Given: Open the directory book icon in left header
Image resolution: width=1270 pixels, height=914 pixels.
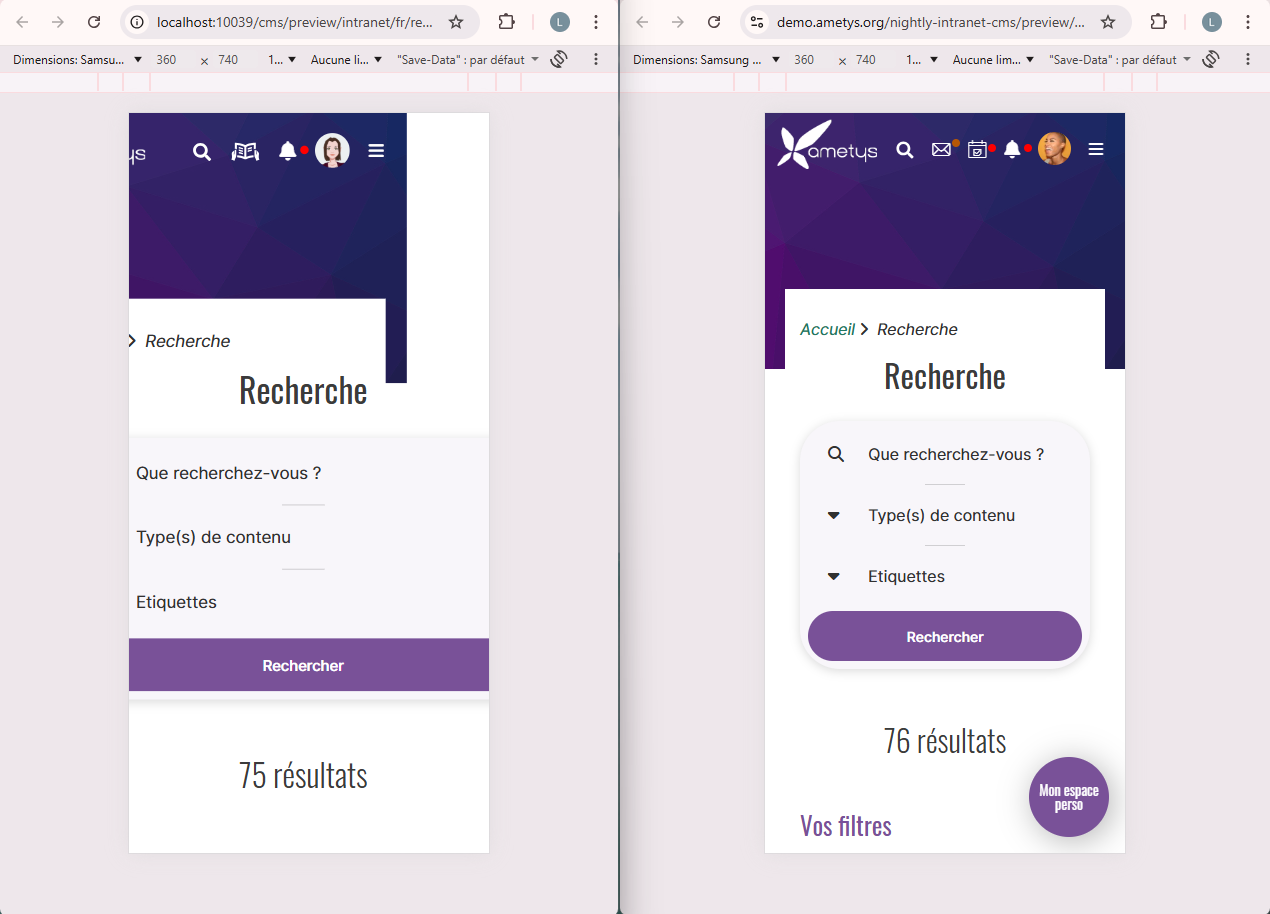Looking at the screenshot, I should [245, 152].
